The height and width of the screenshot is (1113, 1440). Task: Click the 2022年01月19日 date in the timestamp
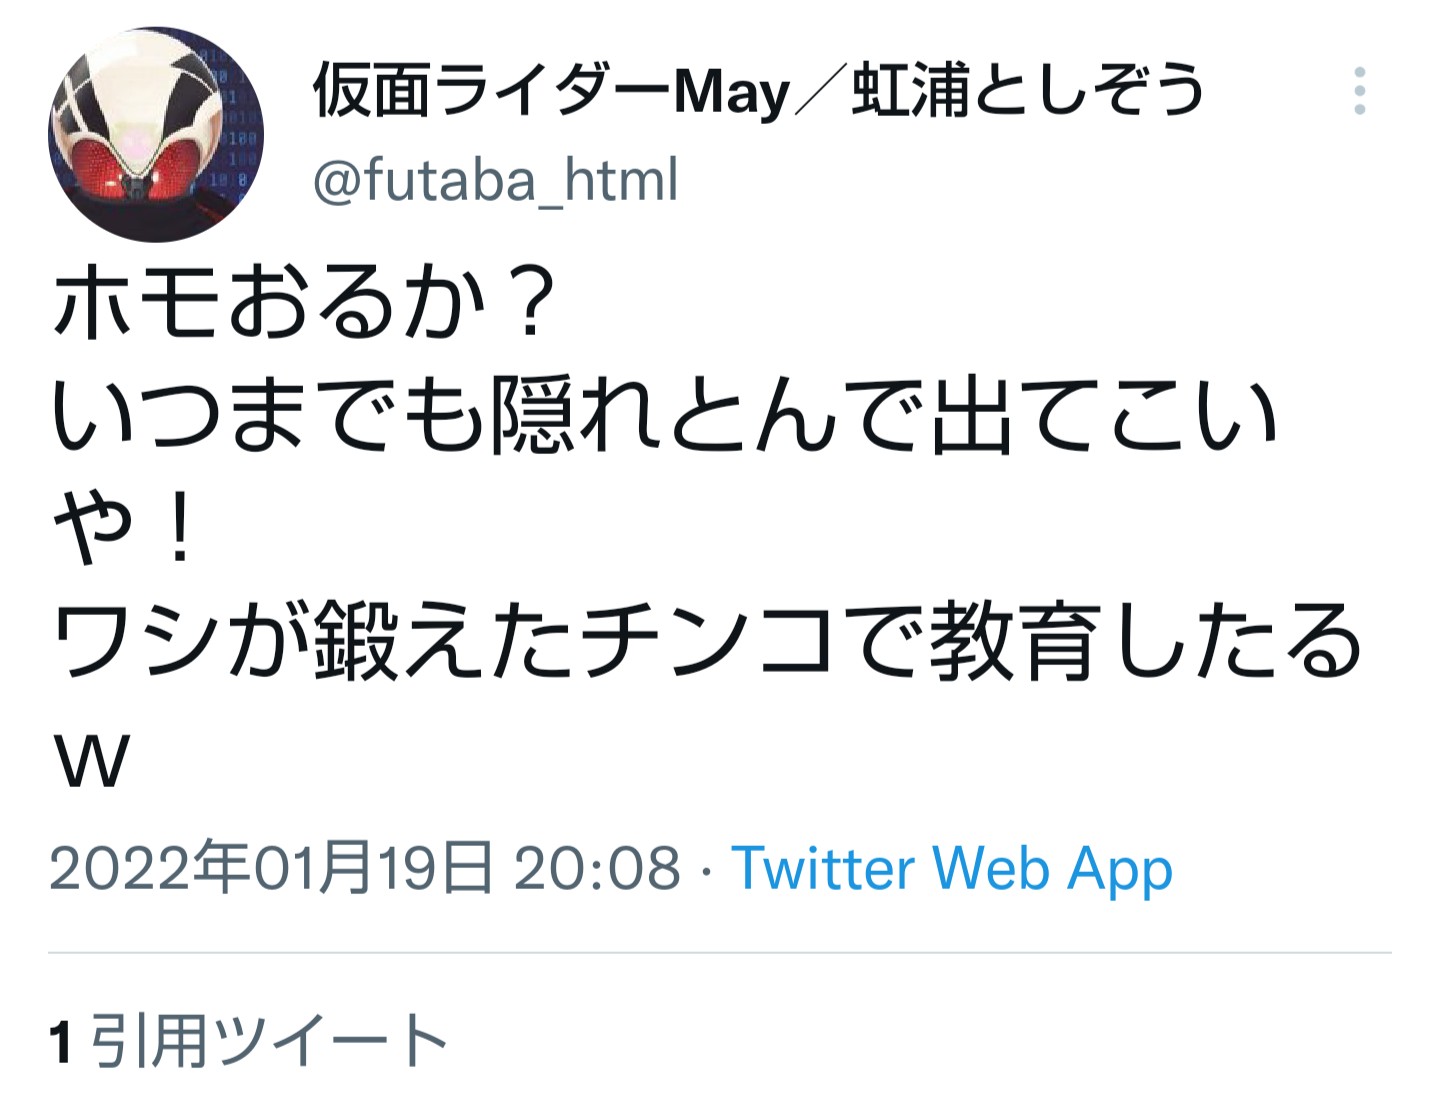point(271,867)
